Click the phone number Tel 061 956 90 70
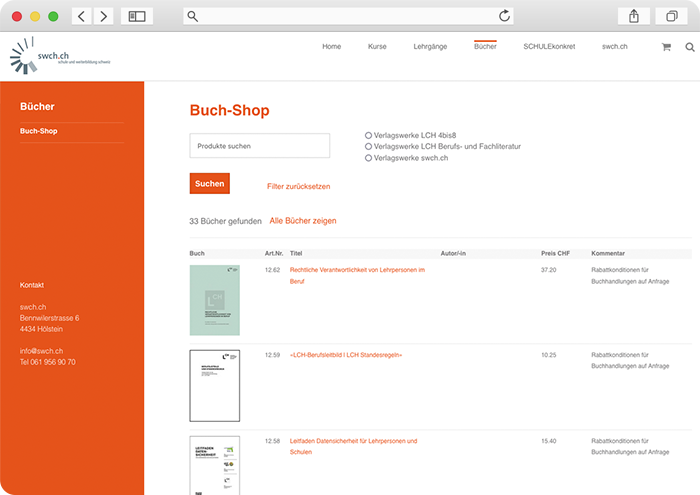This screenshot has width=700, height=495. click(x=48, y=362)
